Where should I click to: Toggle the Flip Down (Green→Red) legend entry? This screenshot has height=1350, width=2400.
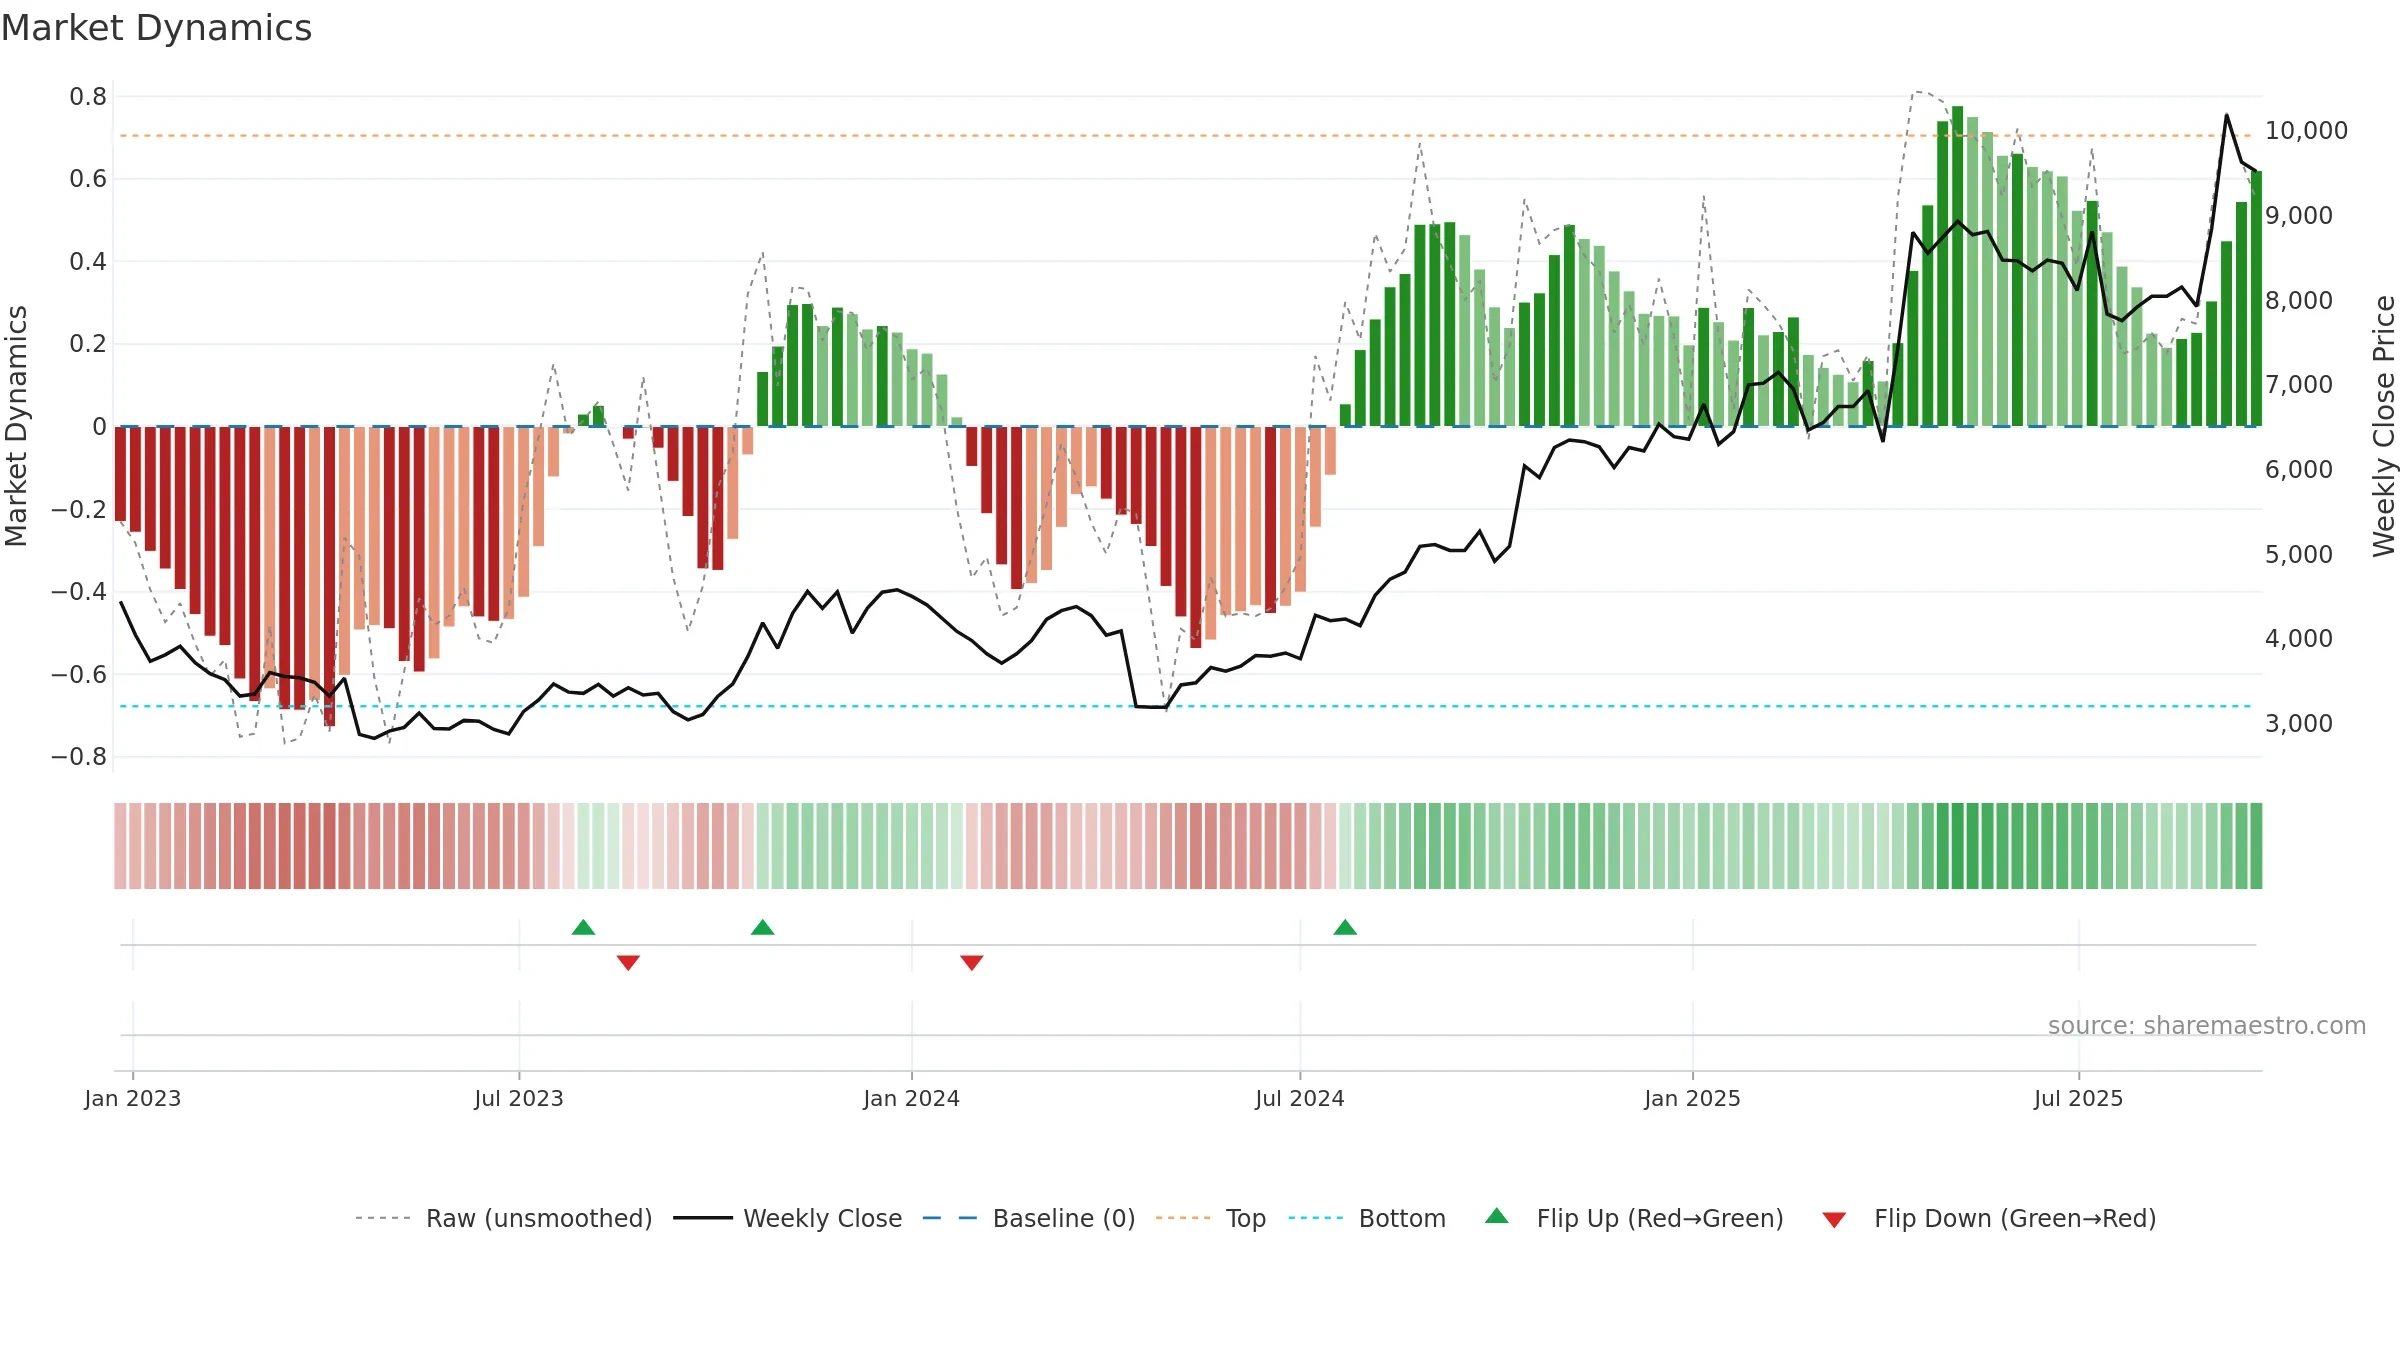pyautogui.click(x=1989, y=1218)
